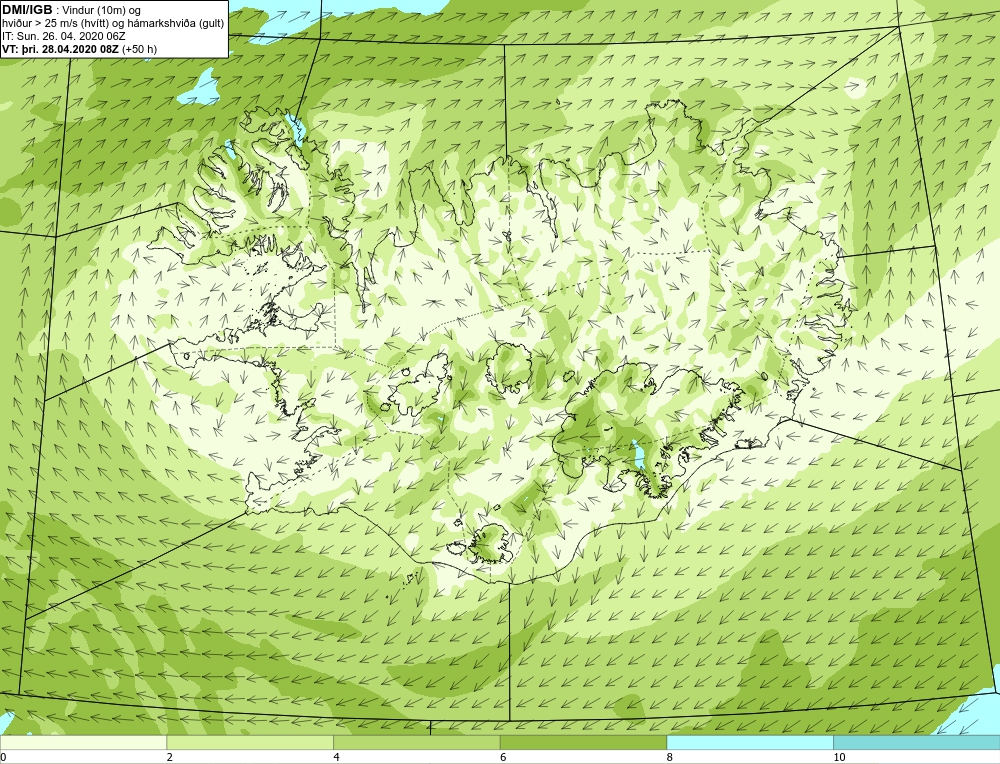The width and height of the screenshot is (1000, 764).
Task: Click the scale label 0
Action: pos(3,757)
